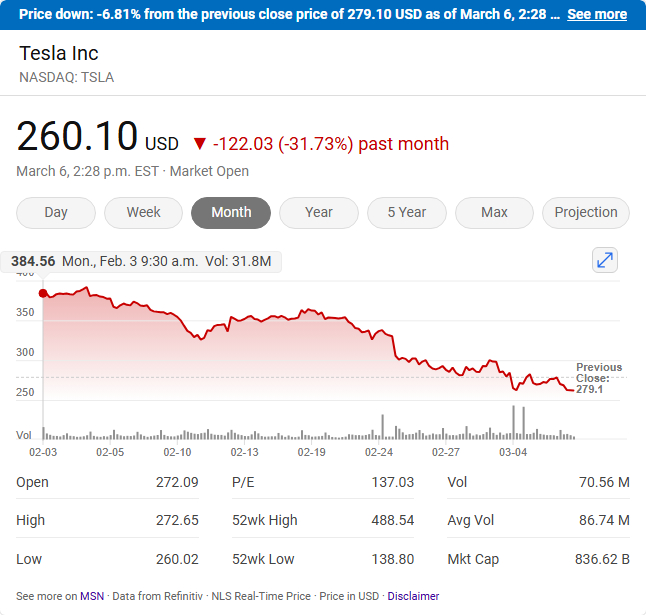The width and height of the screenshot is (646, 615).
Task: Click the 02-24 date on chart axis
Action: pos(379,452)
